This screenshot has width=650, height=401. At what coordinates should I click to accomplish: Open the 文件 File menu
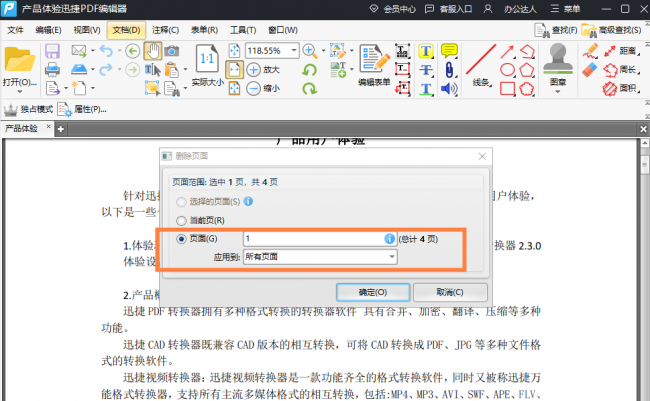pos(15,30)
